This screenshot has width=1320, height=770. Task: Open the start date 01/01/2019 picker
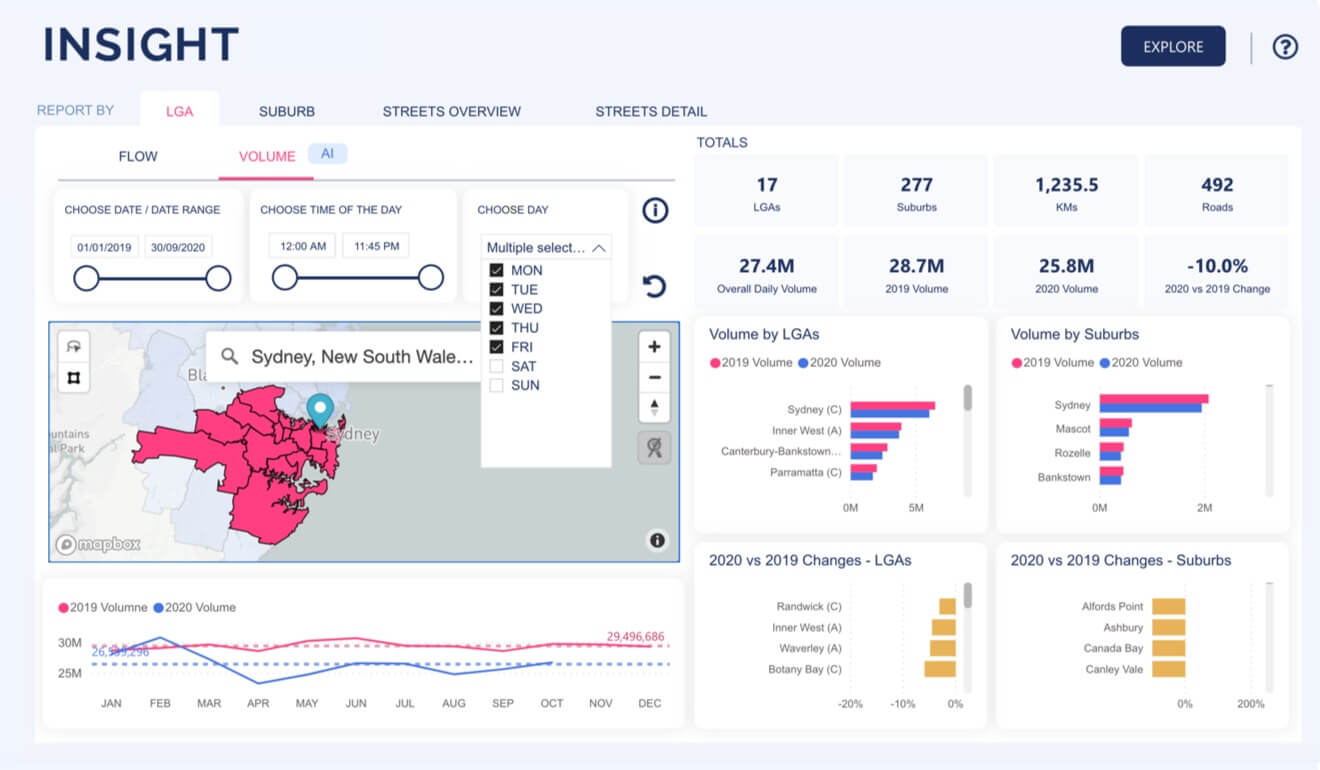(x=105, y=247)
